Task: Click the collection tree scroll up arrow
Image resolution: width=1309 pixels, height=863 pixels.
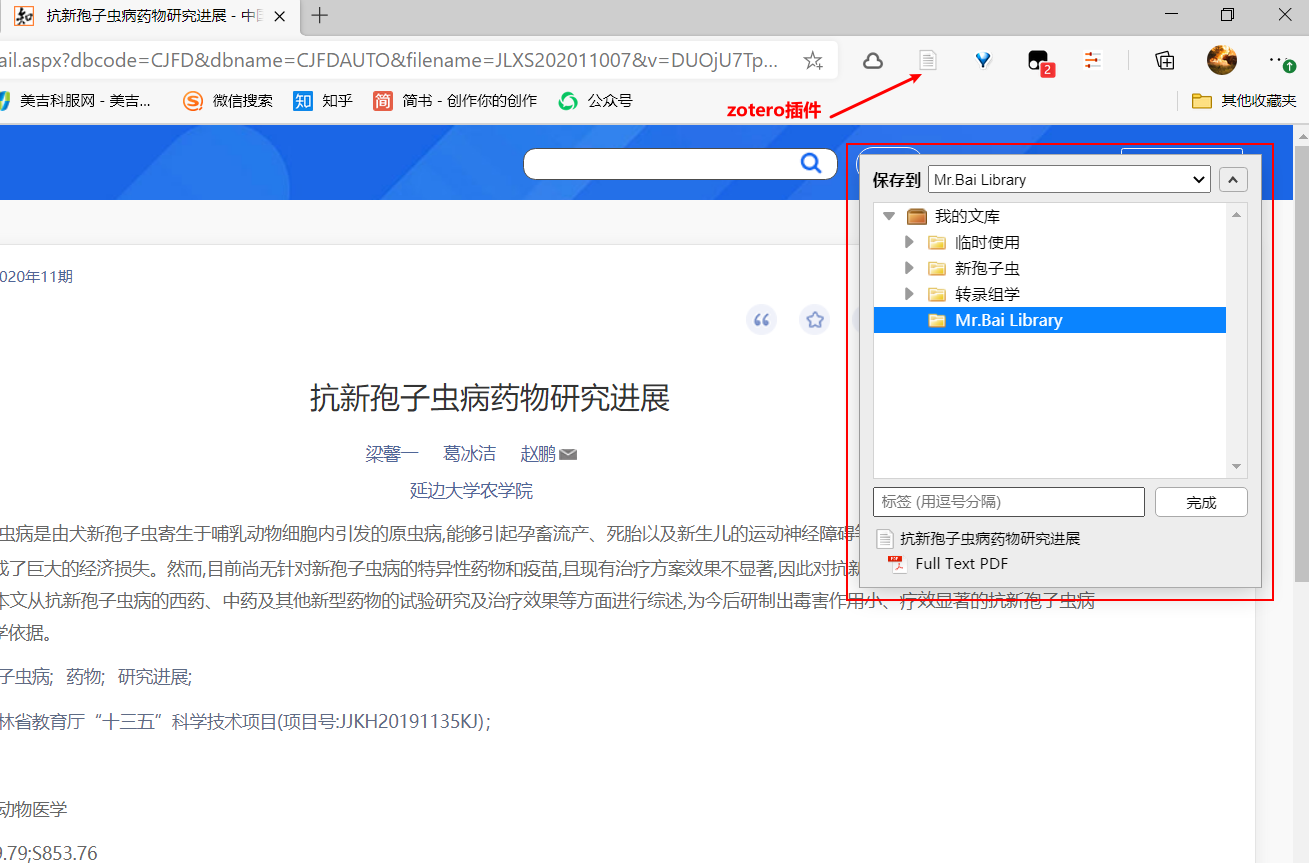Action: [x=1237, y=214]
